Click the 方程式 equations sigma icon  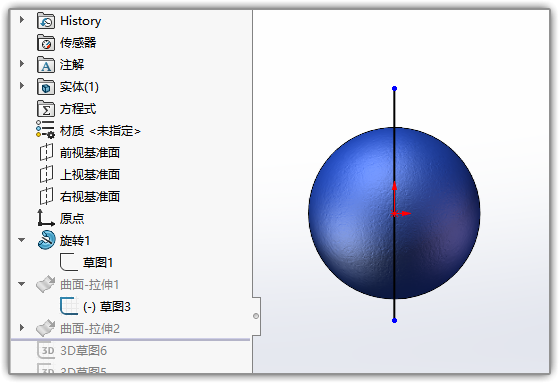(46, 109)
